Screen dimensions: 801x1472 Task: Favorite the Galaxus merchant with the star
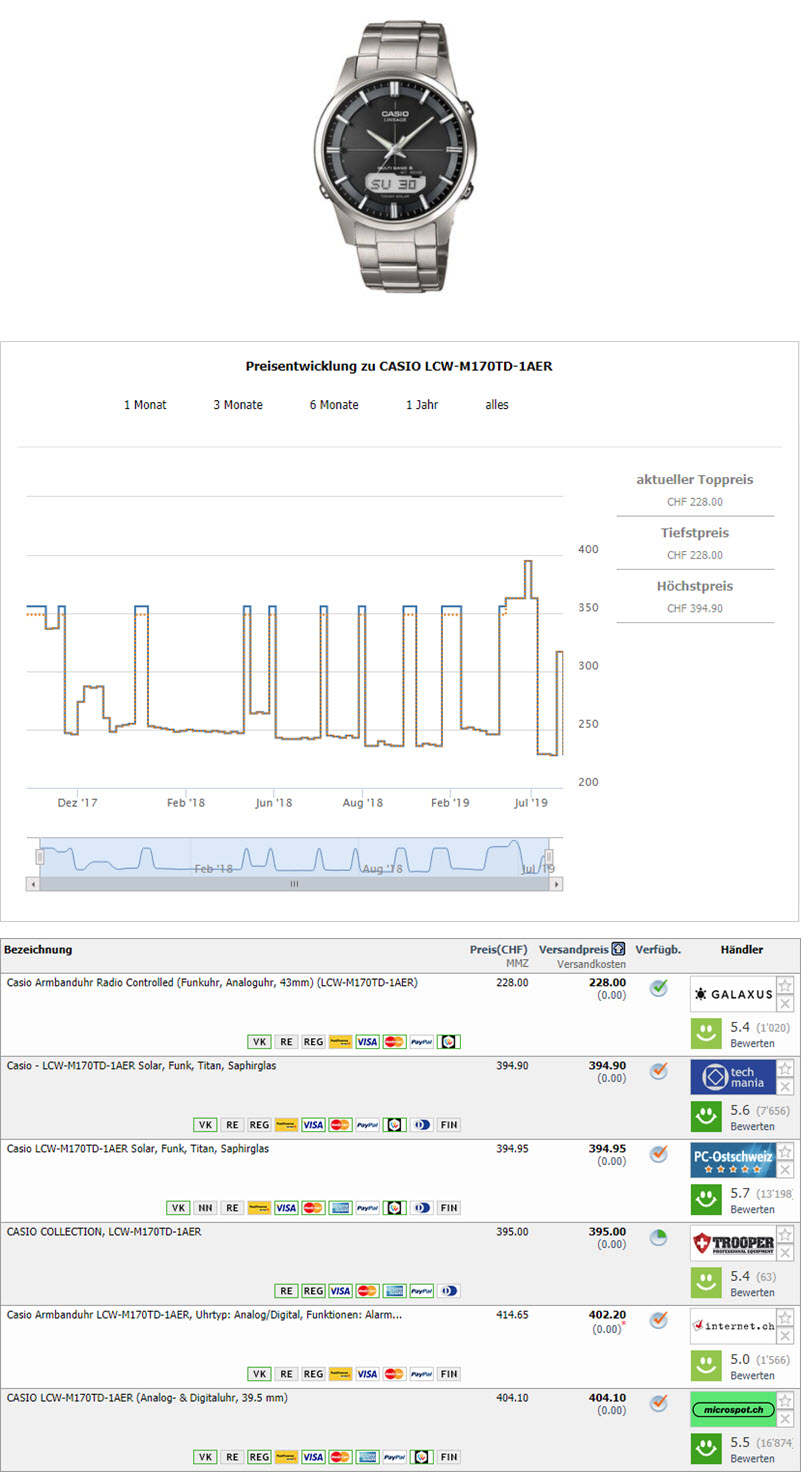coord(785,986)
